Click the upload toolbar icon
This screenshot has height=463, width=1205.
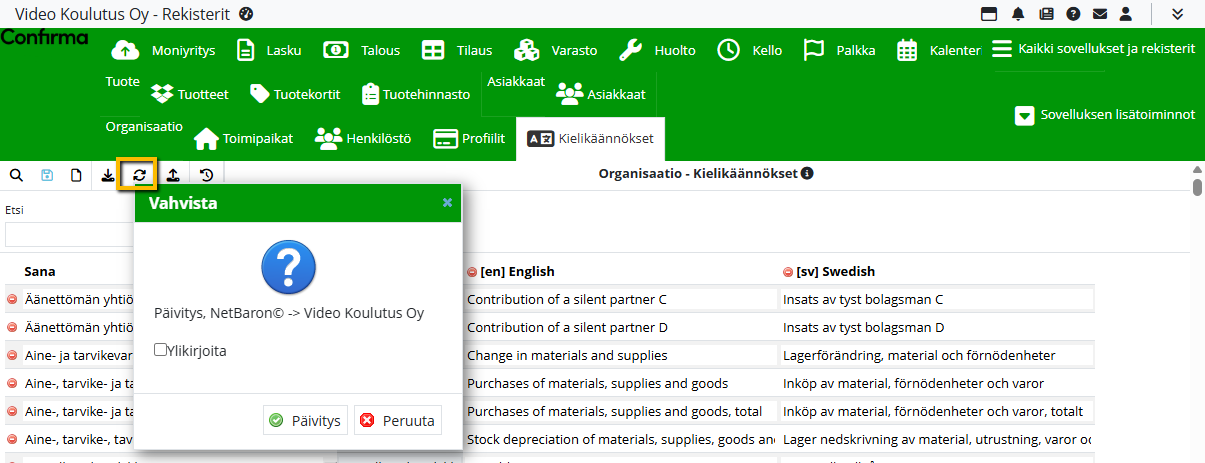coord(173,175)
